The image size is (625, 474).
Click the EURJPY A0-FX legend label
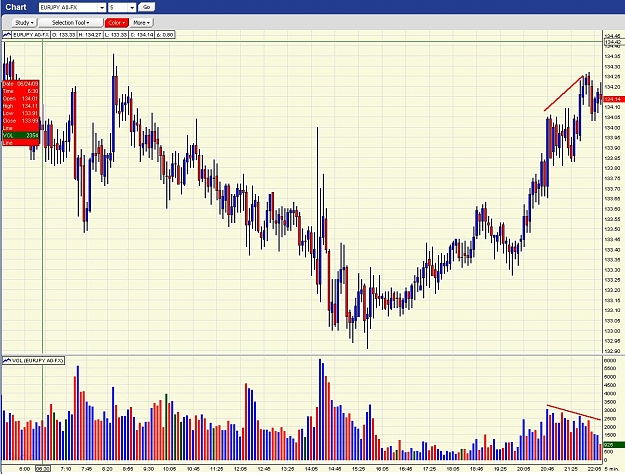tap(31, 35)
